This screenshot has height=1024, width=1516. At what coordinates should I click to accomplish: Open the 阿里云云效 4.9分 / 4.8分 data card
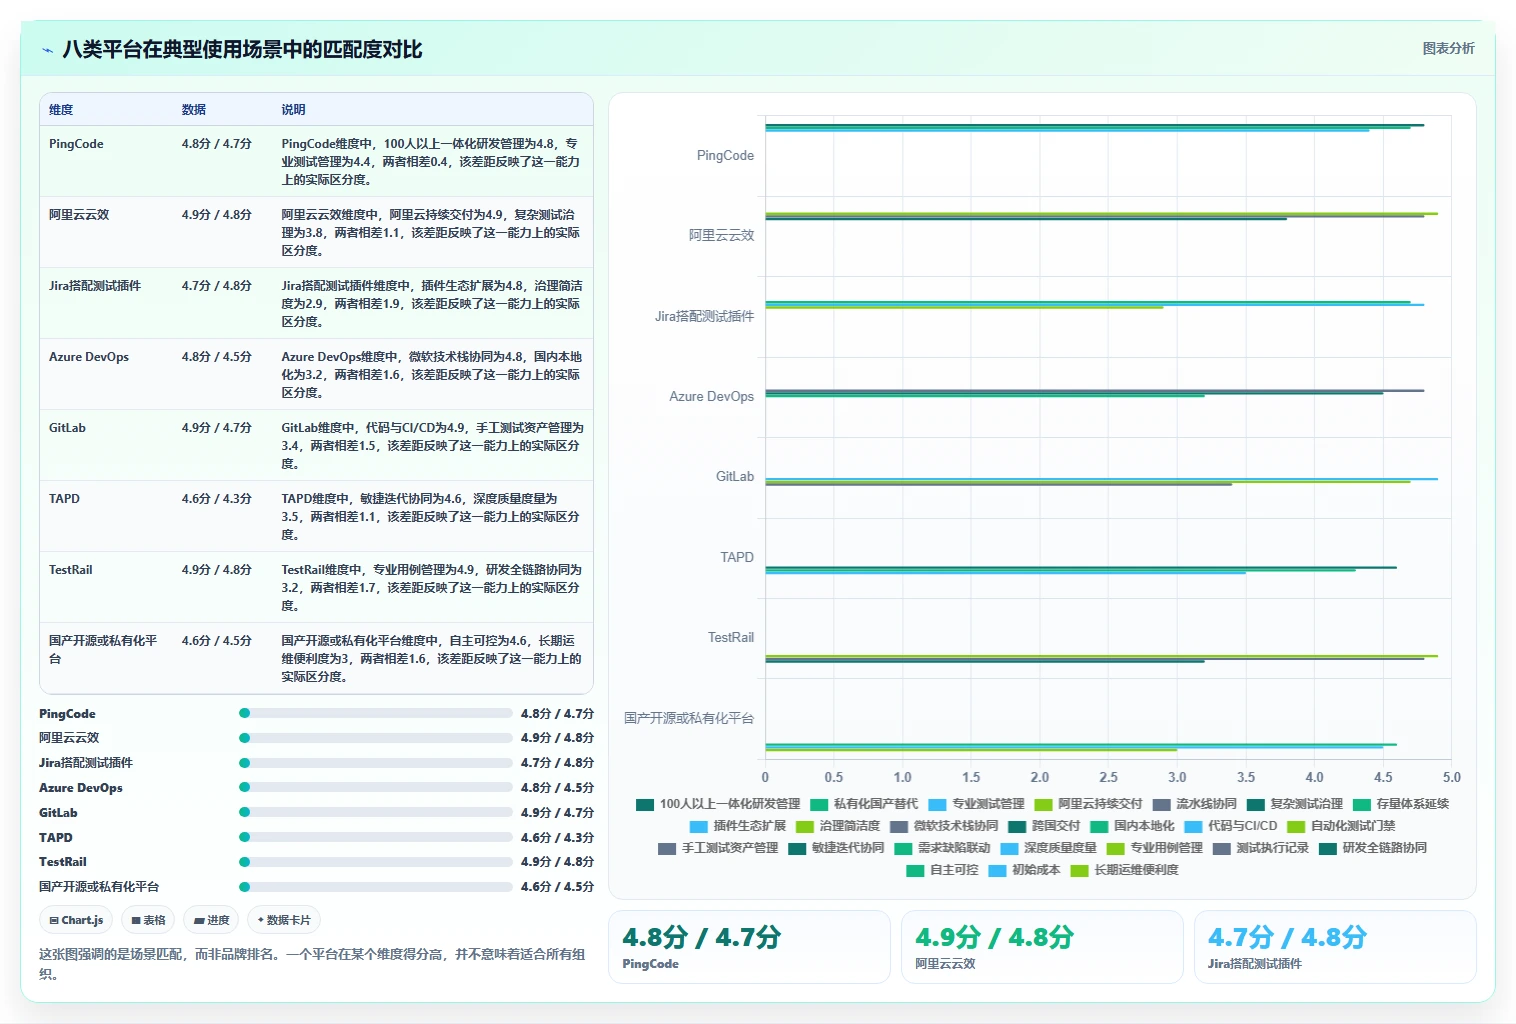coord(1042,947)
